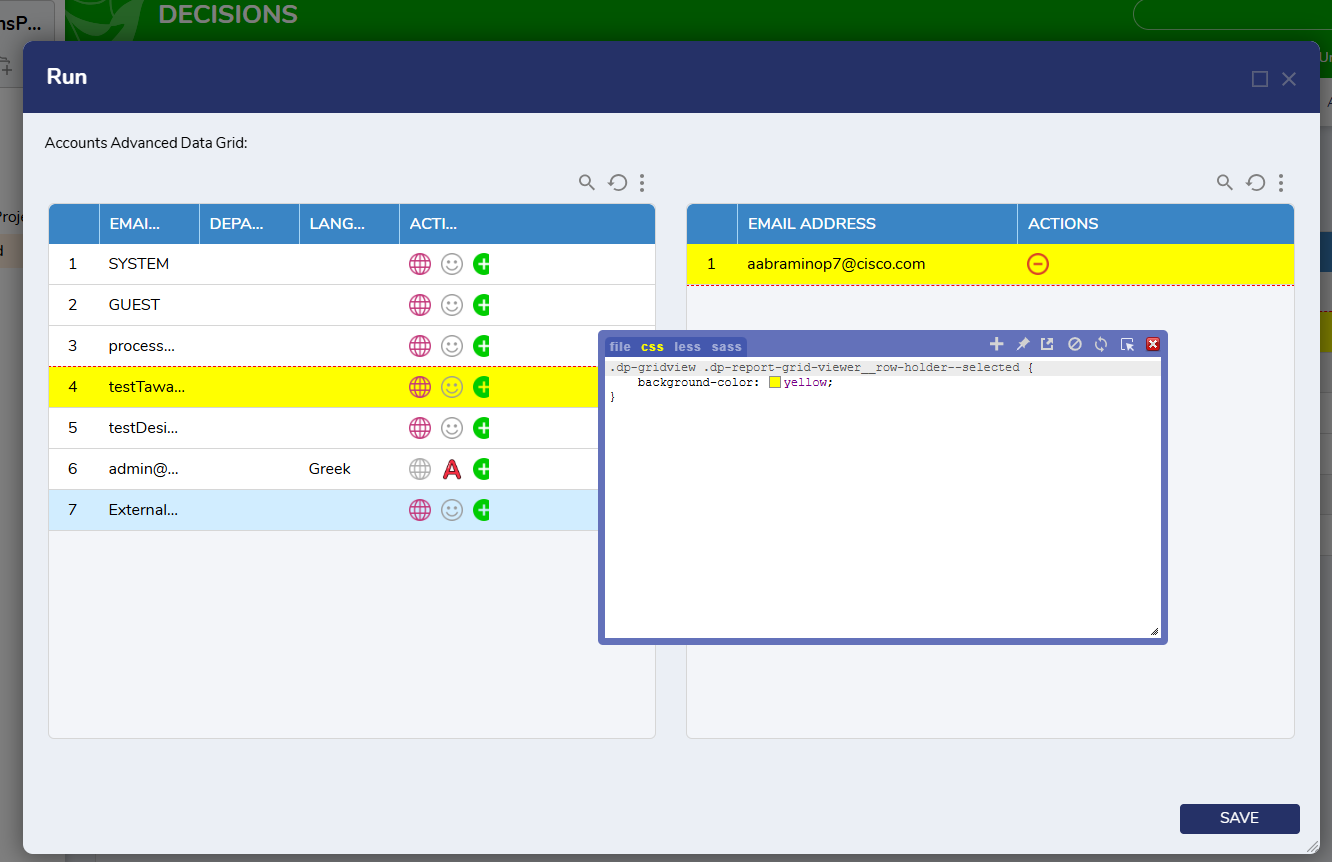Click the SAVE button
1332x862 pixels.
click(x=1239, y=818)
